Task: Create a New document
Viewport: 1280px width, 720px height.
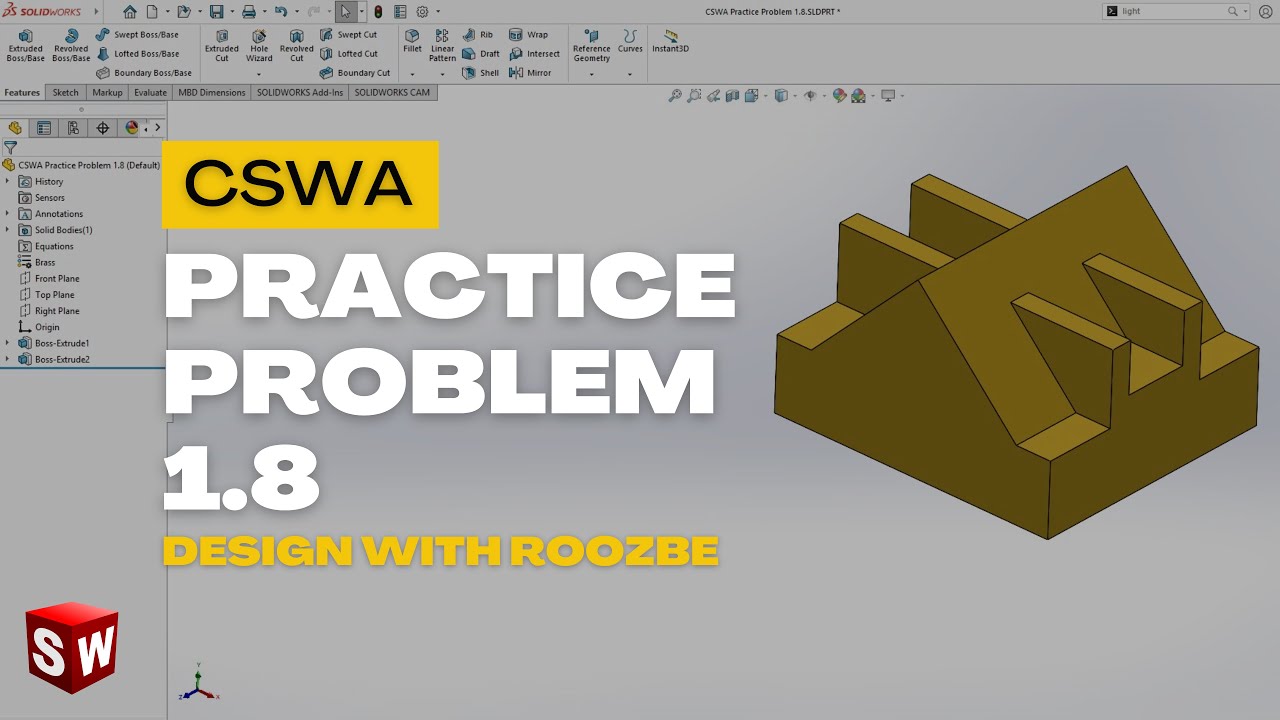Action: point(152,12)
